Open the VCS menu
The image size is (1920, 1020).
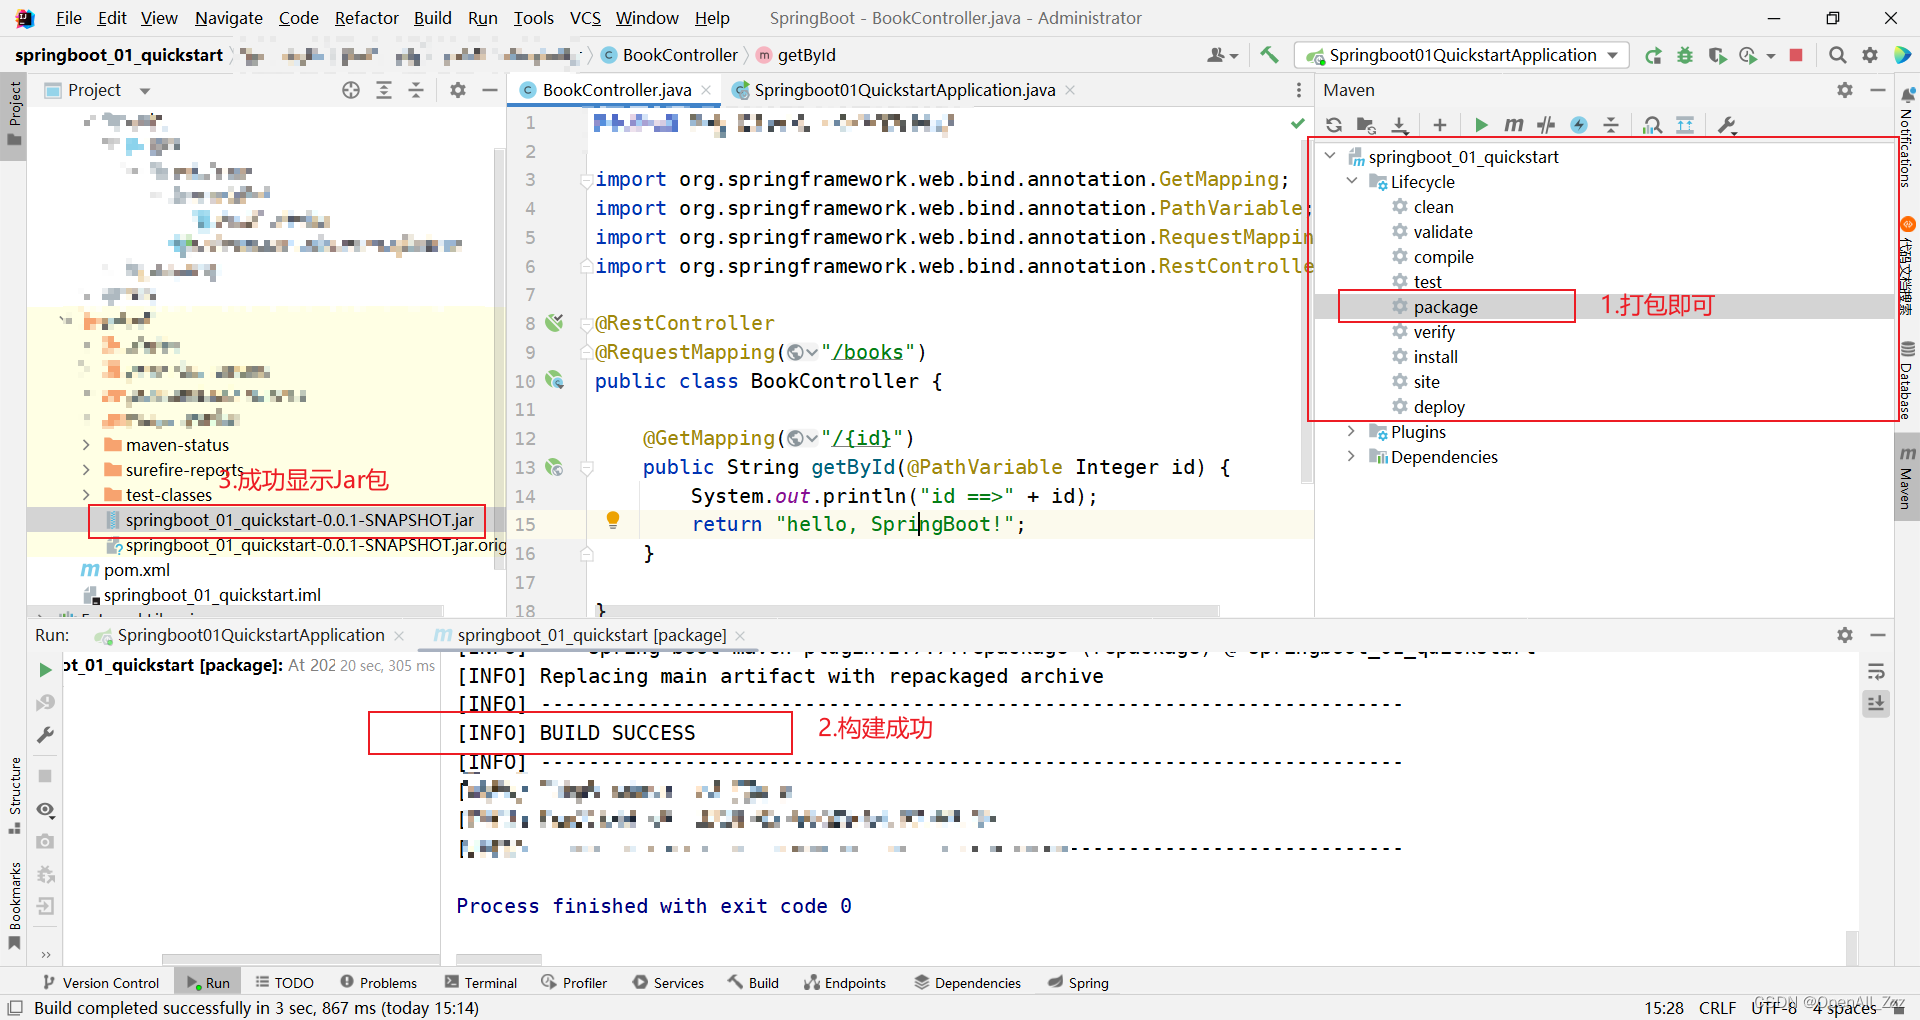click(585, 18)
